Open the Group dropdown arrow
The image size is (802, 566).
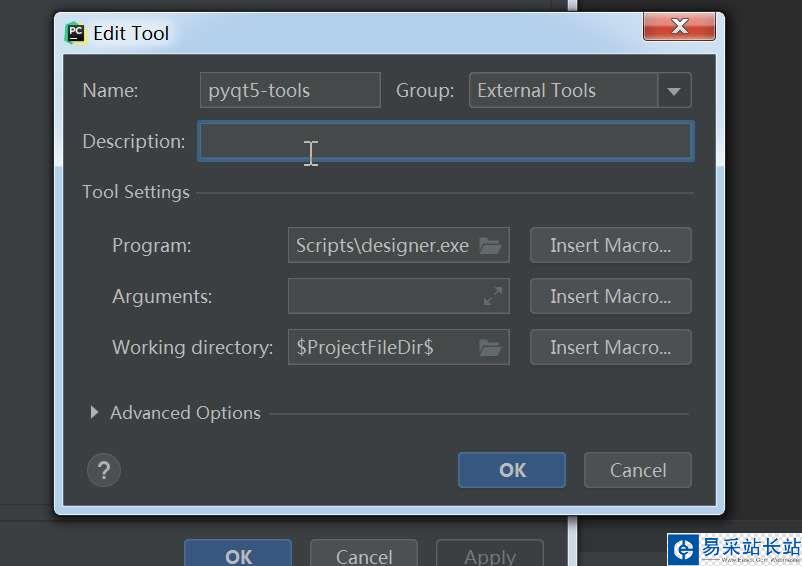(674, 91)
